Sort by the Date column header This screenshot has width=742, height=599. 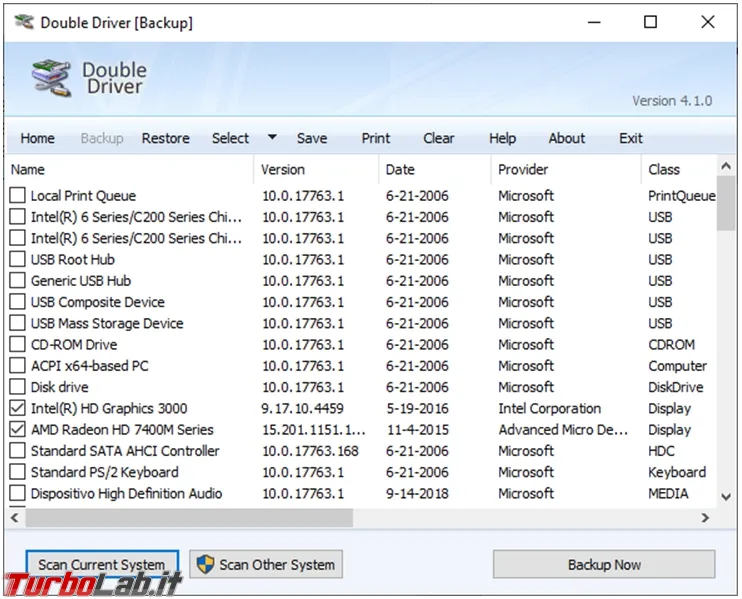(435, 169)
